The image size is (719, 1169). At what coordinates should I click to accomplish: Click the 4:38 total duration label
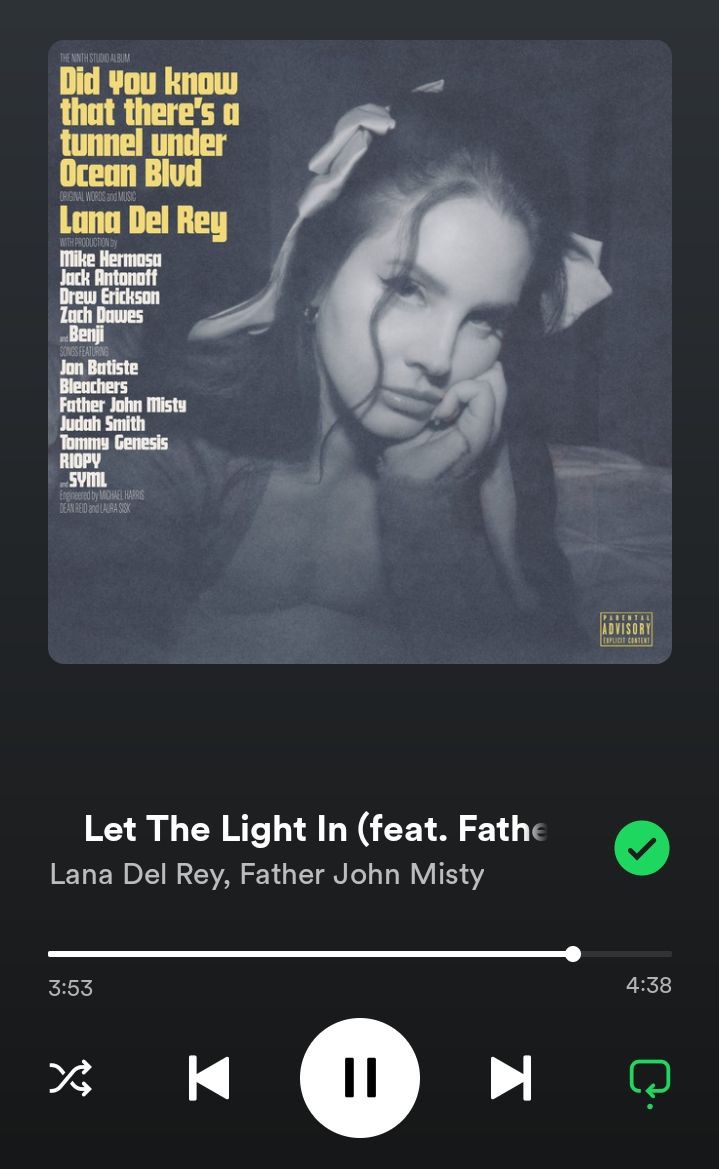tap(649, 985)
